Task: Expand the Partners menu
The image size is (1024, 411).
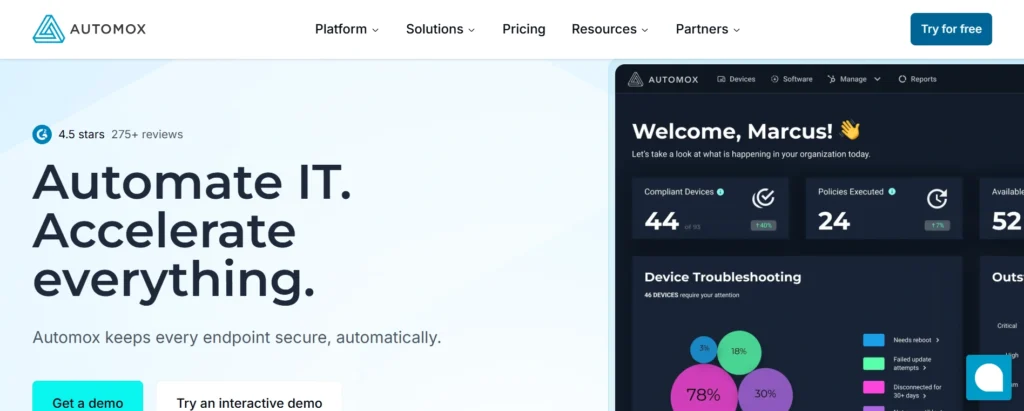Action: point(708,29)
